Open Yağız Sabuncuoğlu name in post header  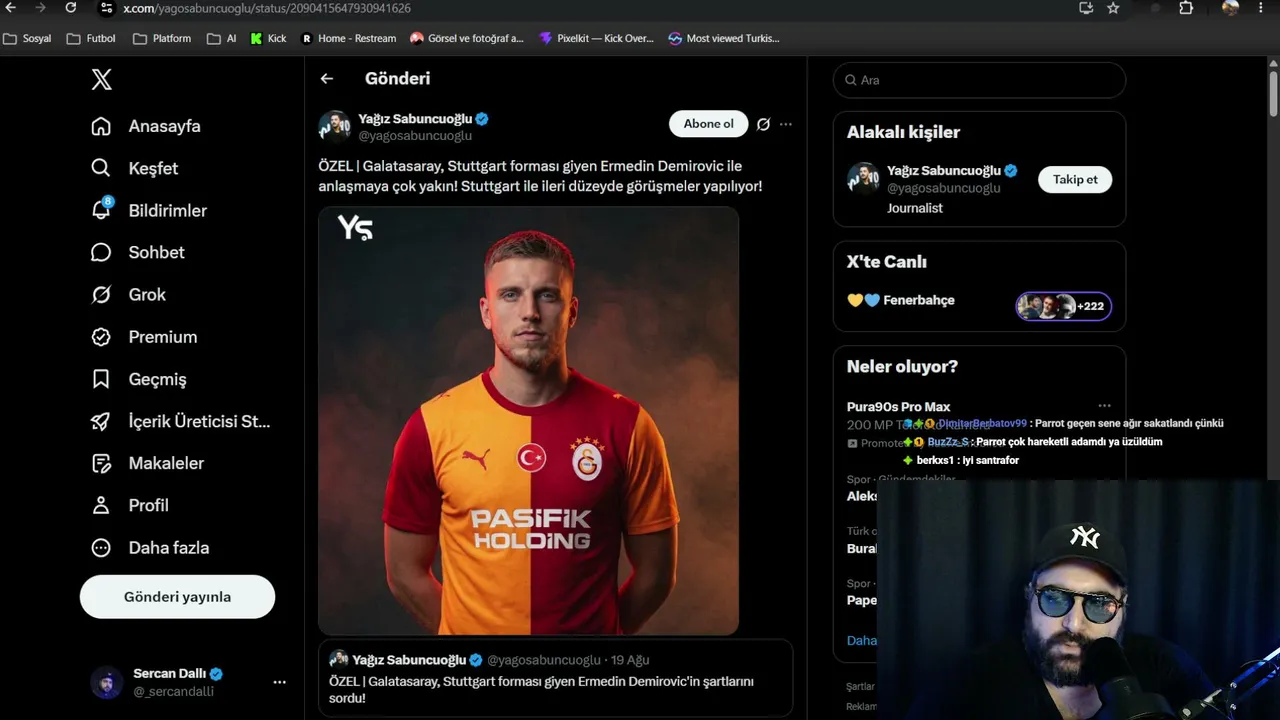[415, 119]
